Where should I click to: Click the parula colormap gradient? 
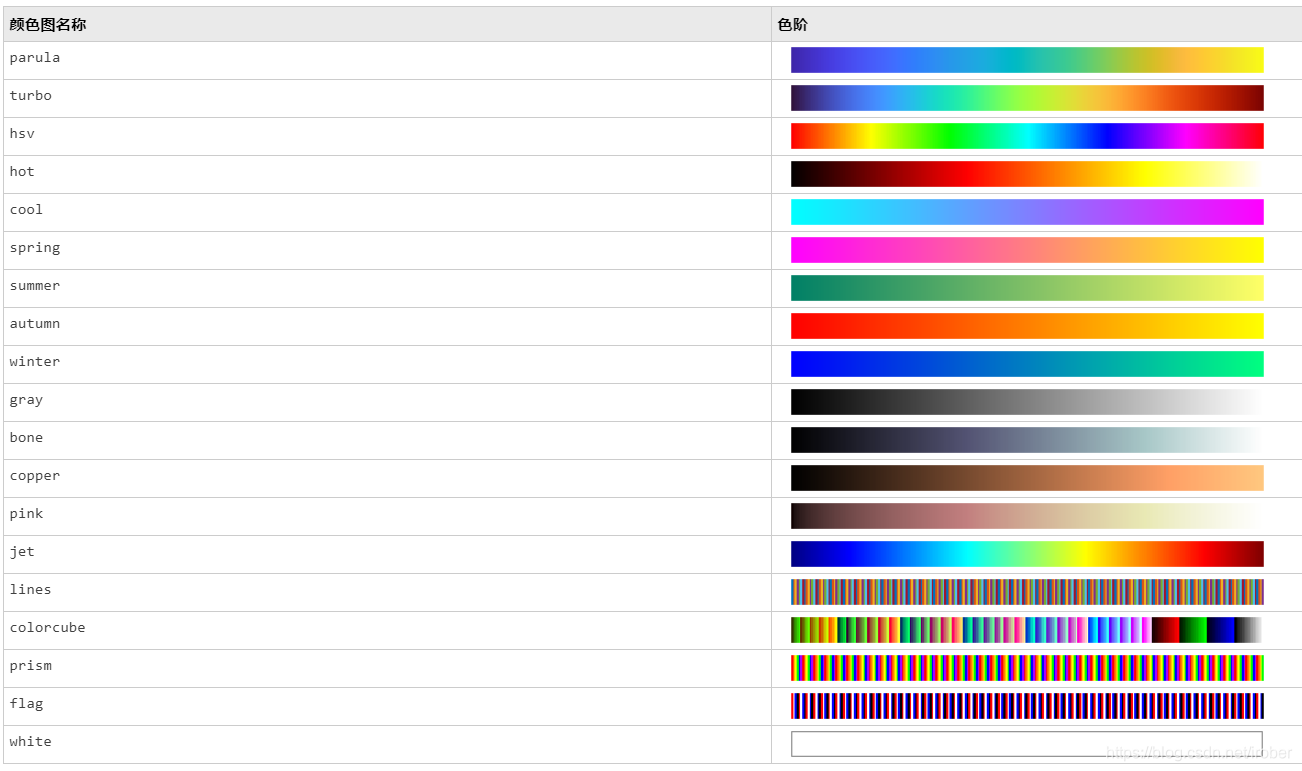pyautogui.click(x=1027, y=60)
